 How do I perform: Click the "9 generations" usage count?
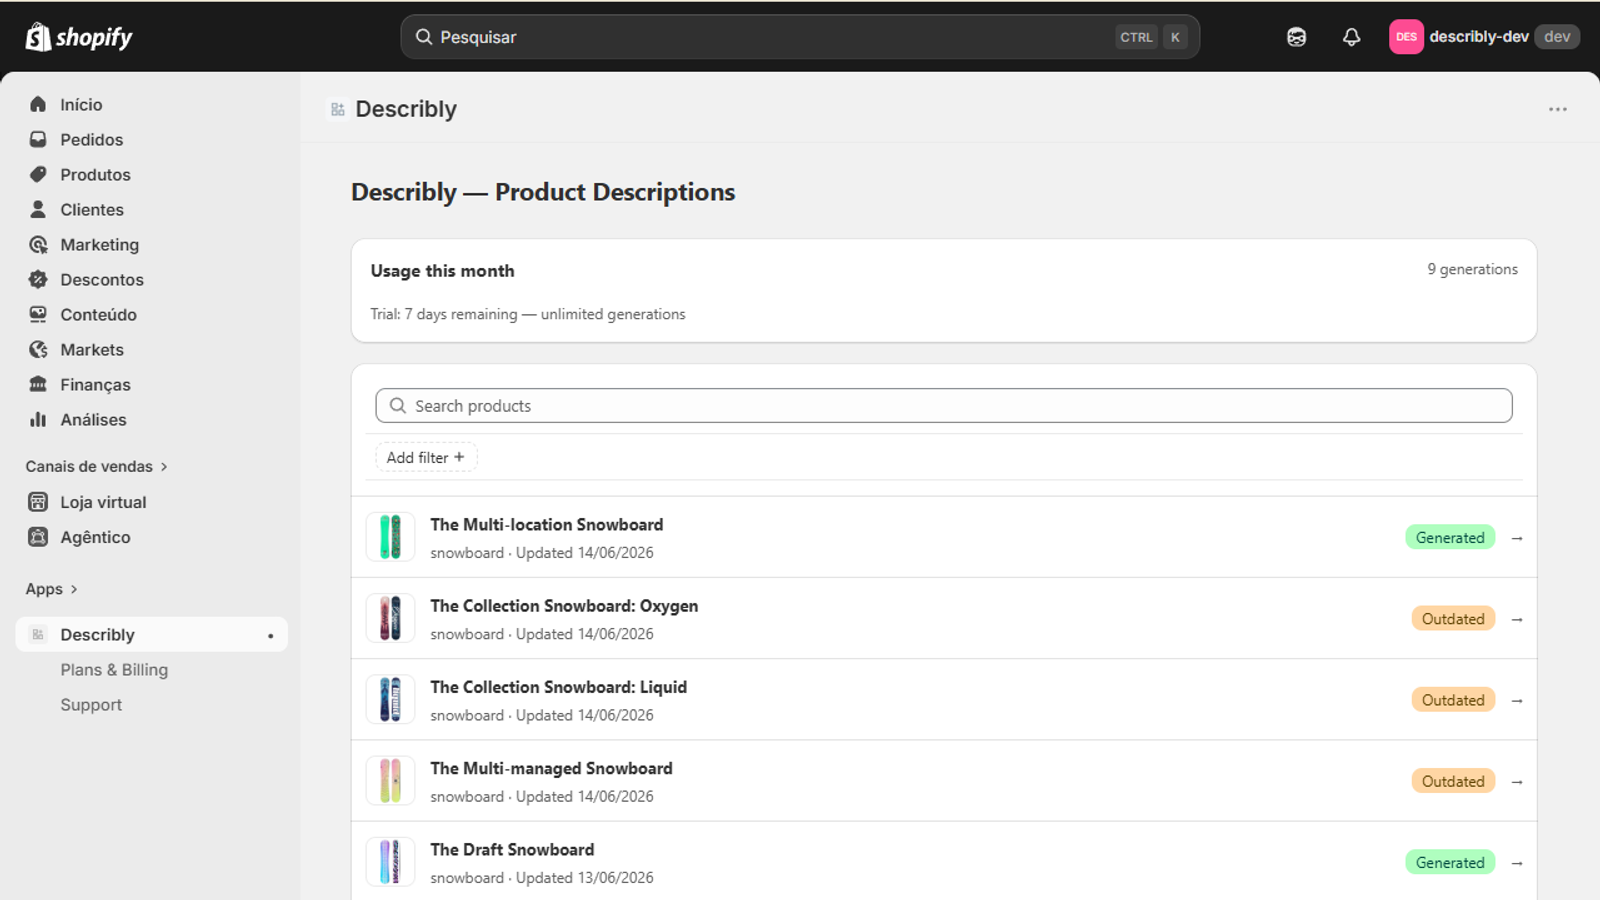(1472, 269)
